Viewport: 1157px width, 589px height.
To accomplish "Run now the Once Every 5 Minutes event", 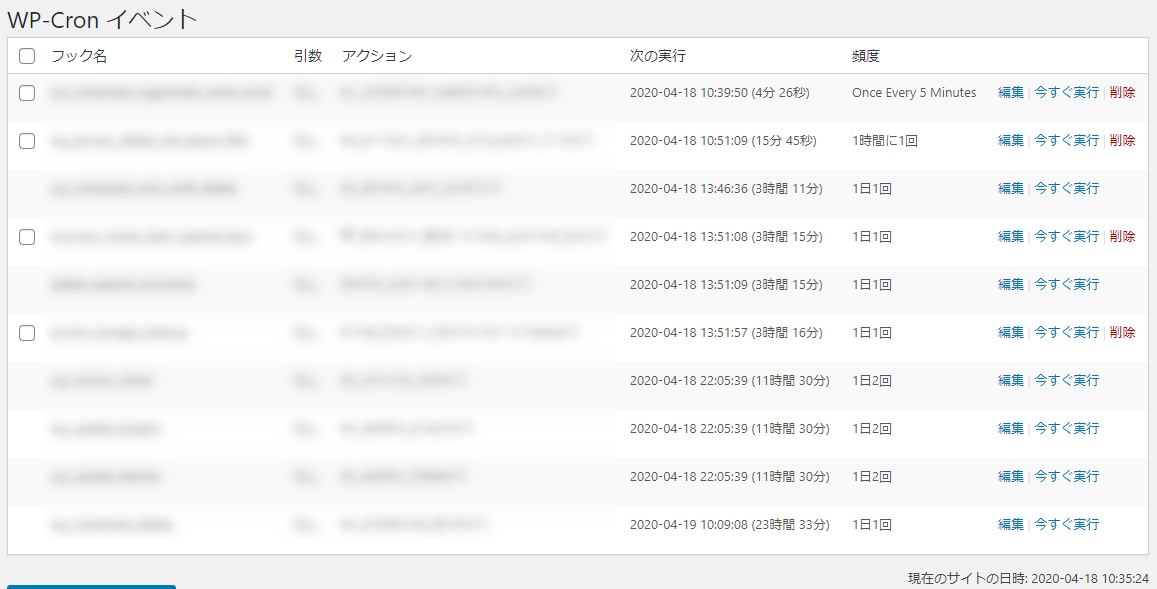I will point(1066,93).
